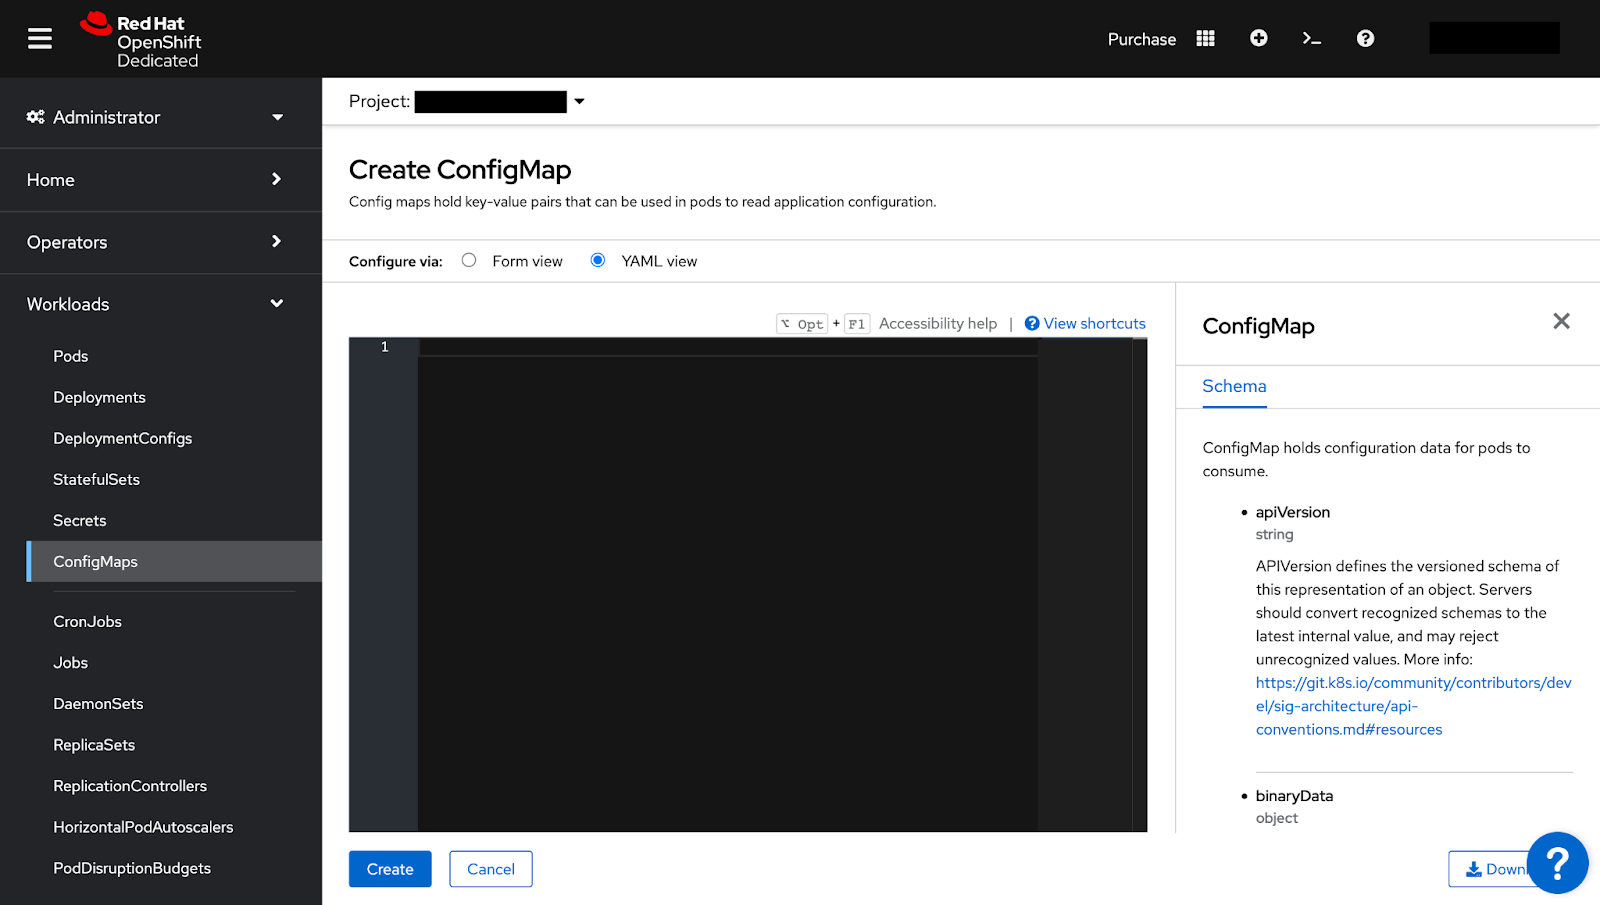This screenshot has width=1600, height=905.
Task: Click the View shortcuts question icon
Action: (x=1032, y=323)
